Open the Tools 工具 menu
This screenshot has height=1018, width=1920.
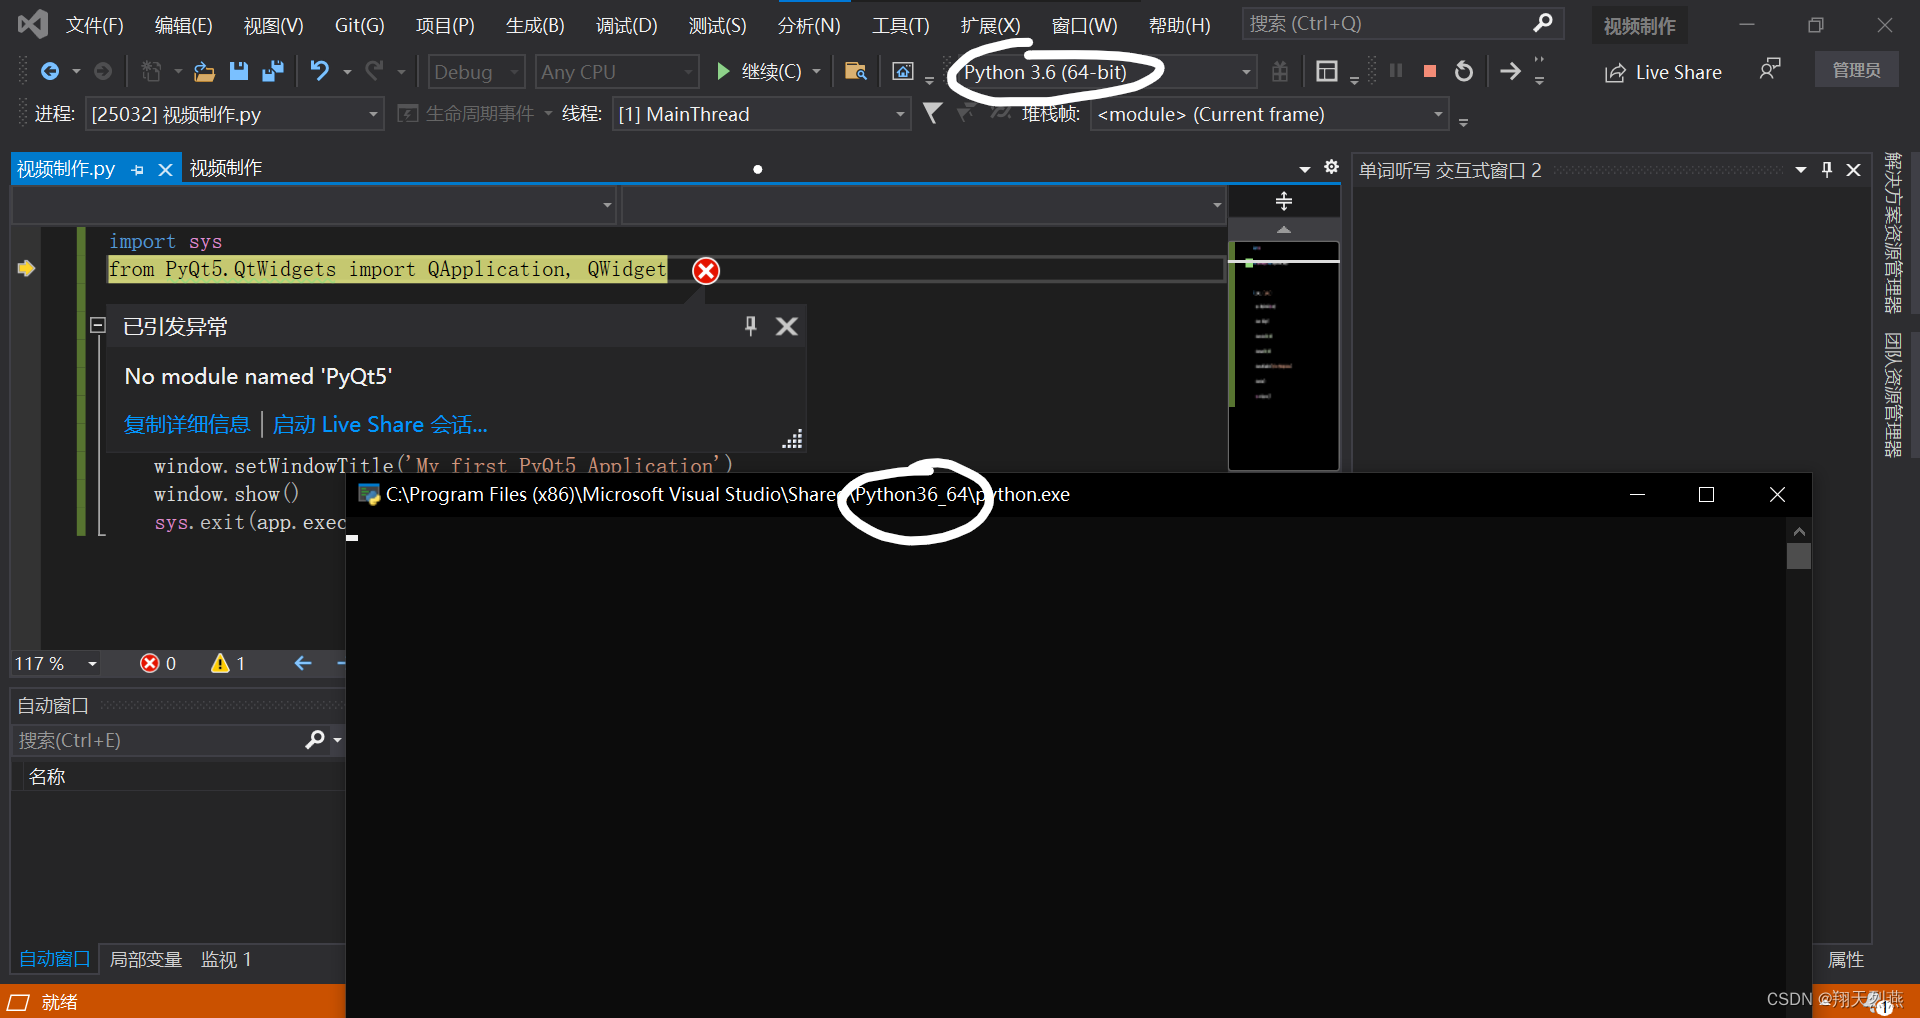pyautogui.click(x=900, y=25)
